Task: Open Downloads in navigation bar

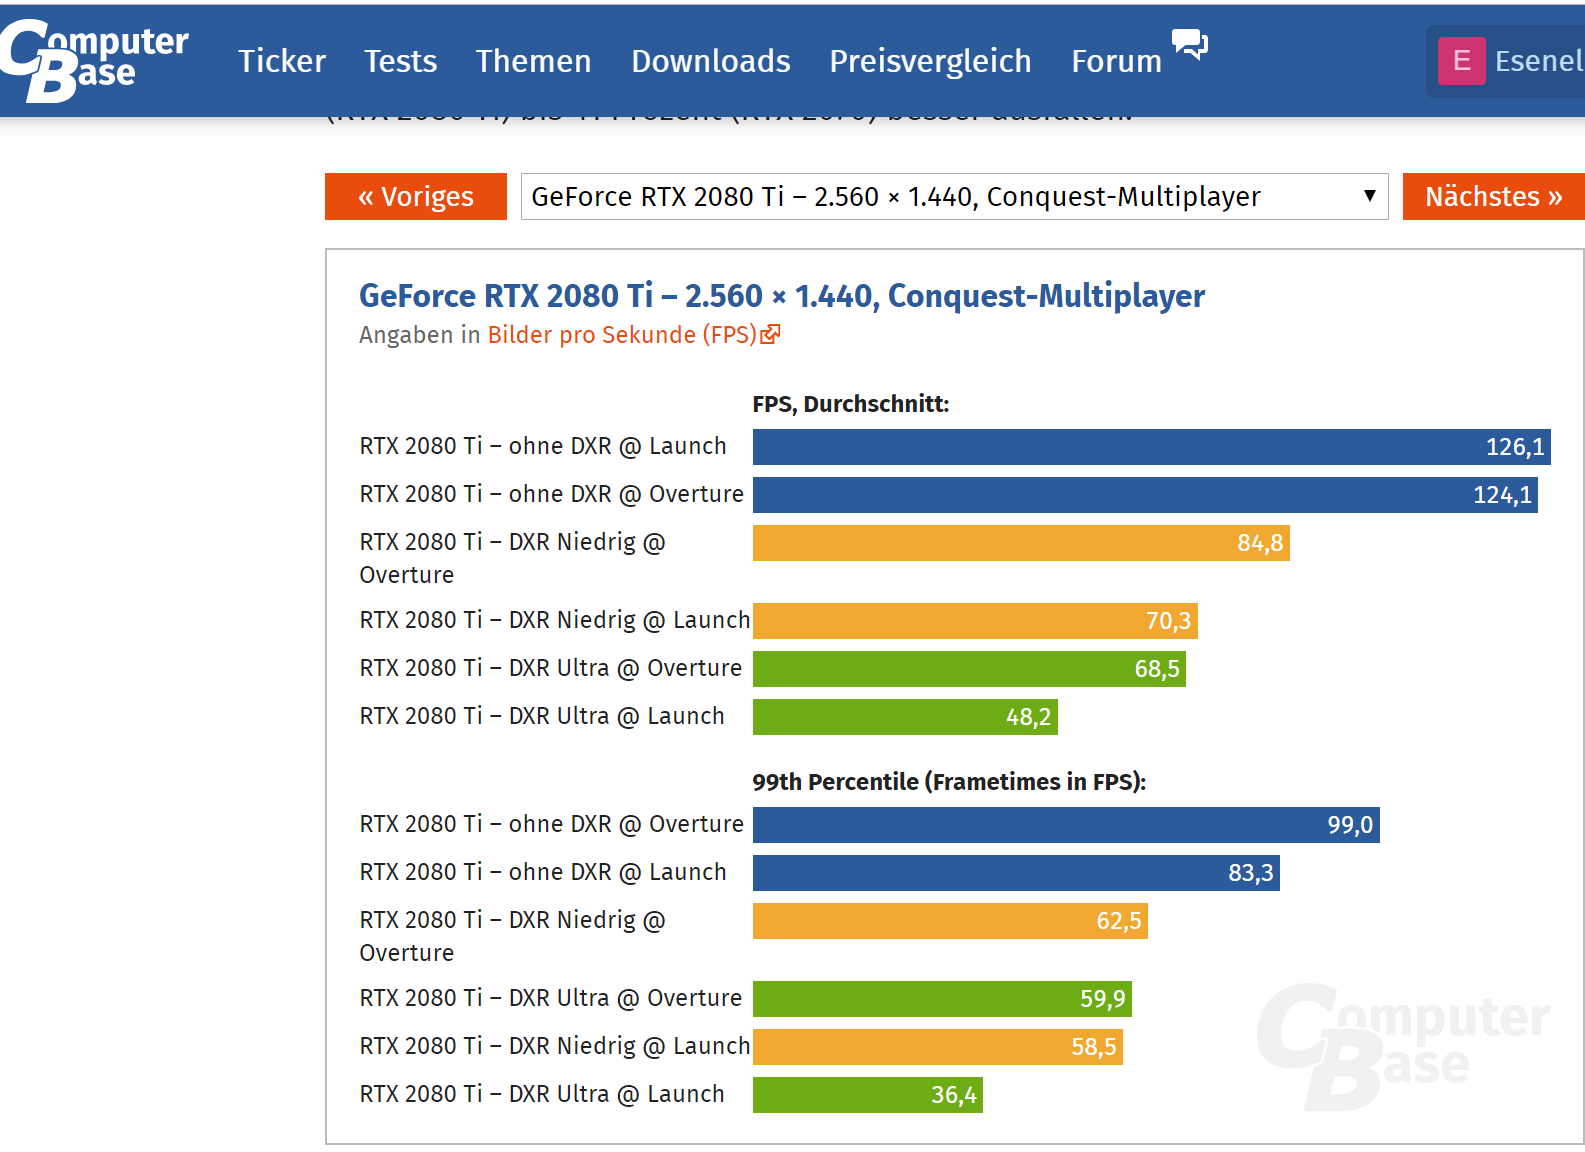Action: tap(711, 61)
